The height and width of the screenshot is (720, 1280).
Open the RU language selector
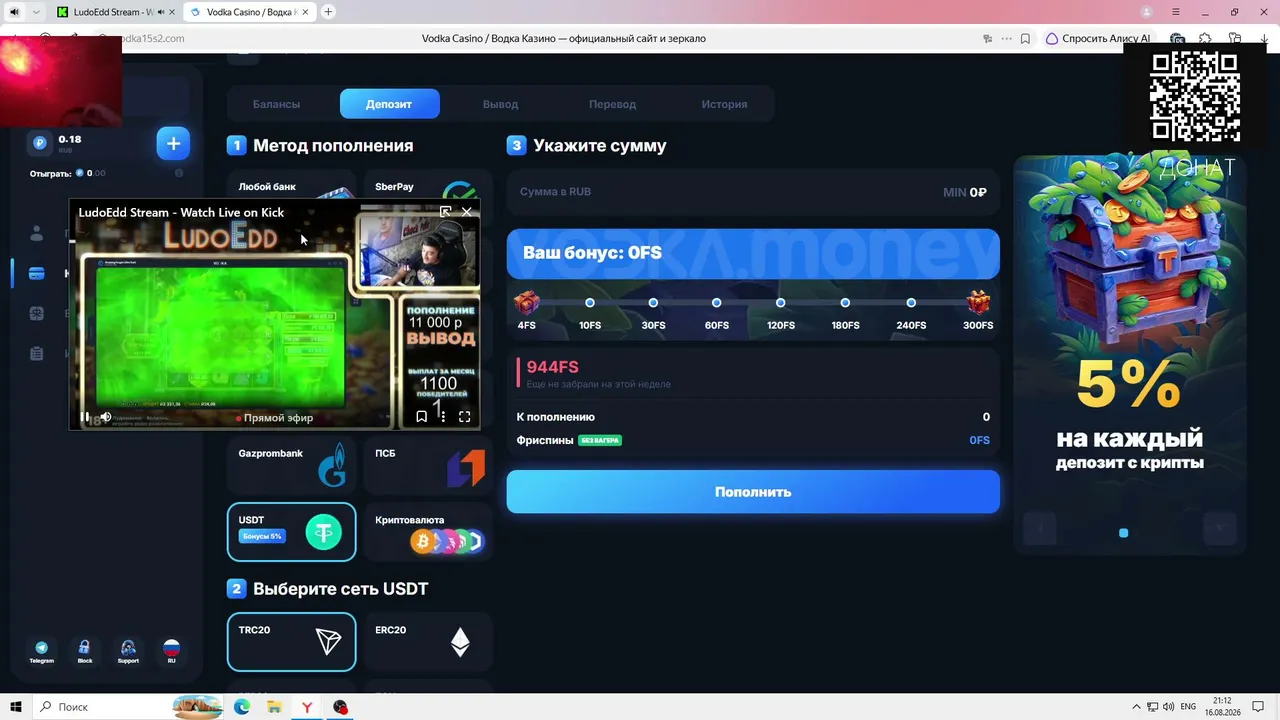pyautogui.click(x=171, y=652)
